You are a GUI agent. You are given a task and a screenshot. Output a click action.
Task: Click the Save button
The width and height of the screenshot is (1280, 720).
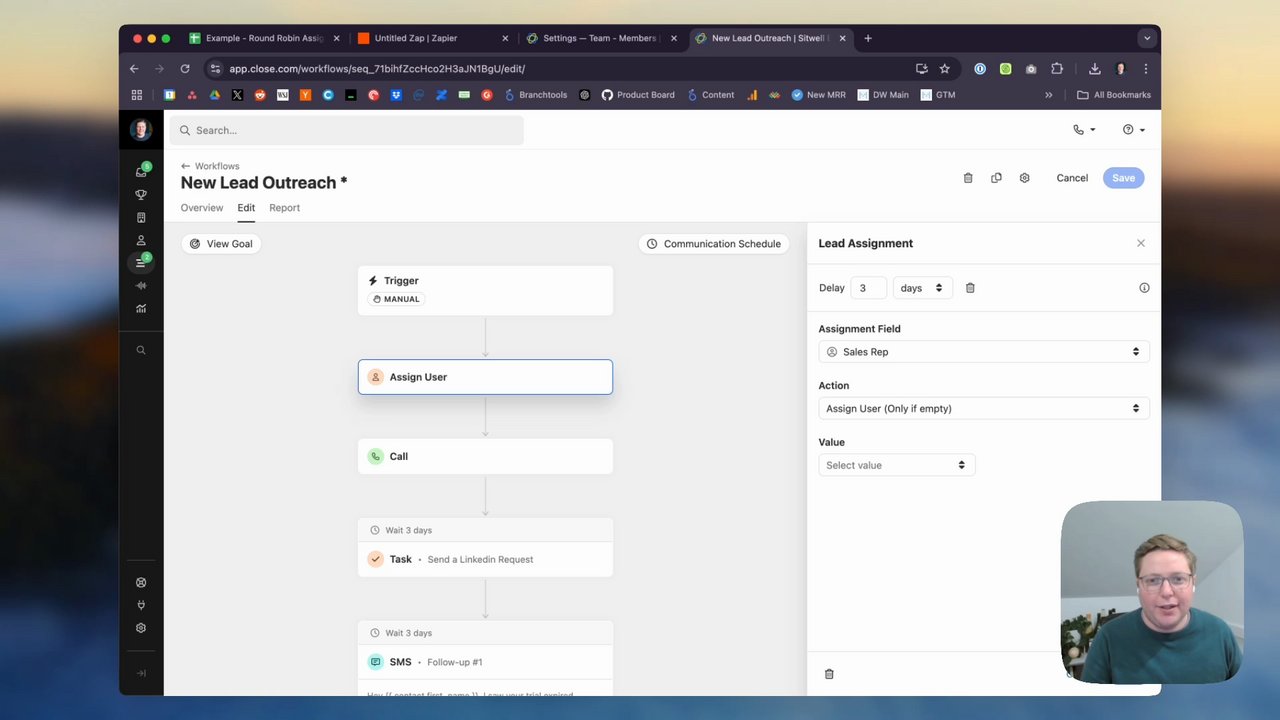point(1123,178)
